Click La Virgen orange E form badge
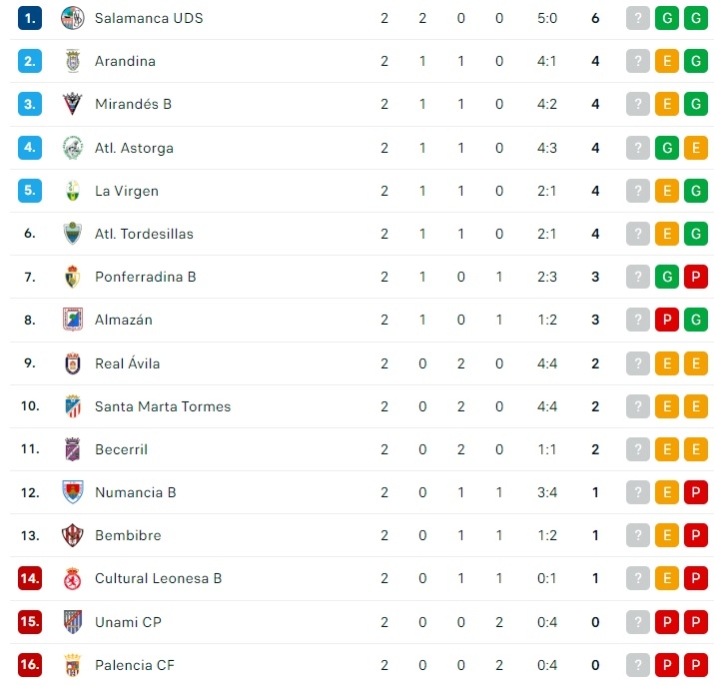Viewport: 714px width, 686px height. click(667, 191)
